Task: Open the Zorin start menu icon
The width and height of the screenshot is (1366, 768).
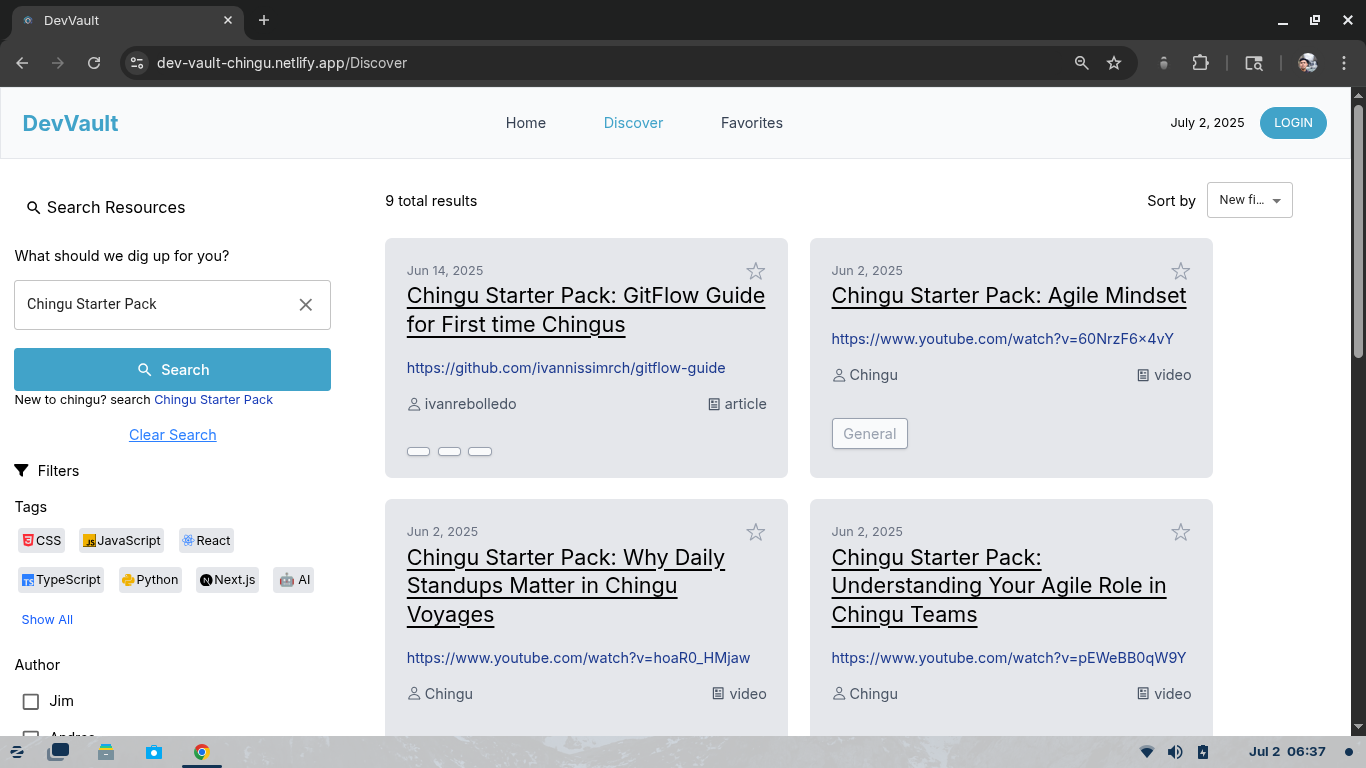Action: 17,752
